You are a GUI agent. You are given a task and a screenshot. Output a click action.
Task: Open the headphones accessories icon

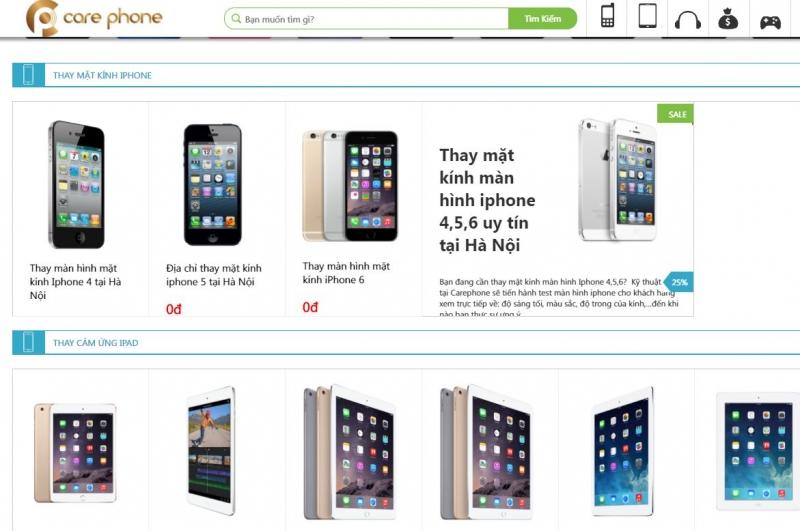688,20
